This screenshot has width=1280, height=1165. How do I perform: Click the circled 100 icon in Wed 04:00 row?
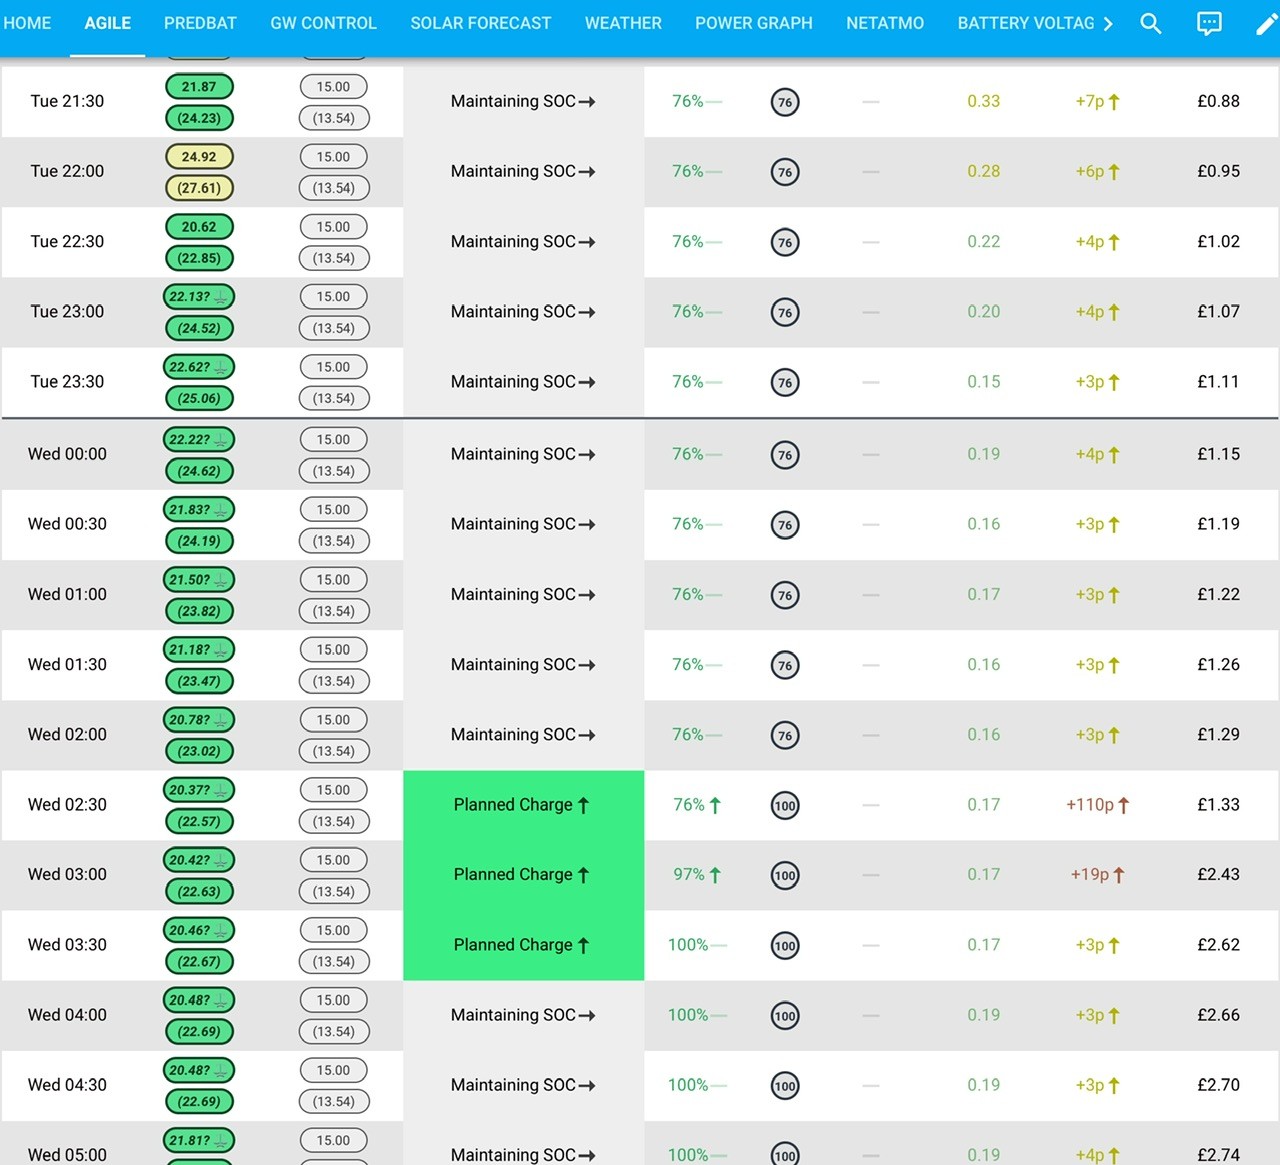tap(785, 1016)
